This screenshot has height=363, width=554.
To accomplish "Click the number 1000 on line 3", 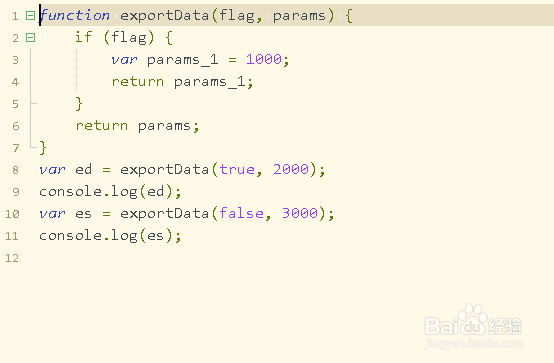I will 264,59.
